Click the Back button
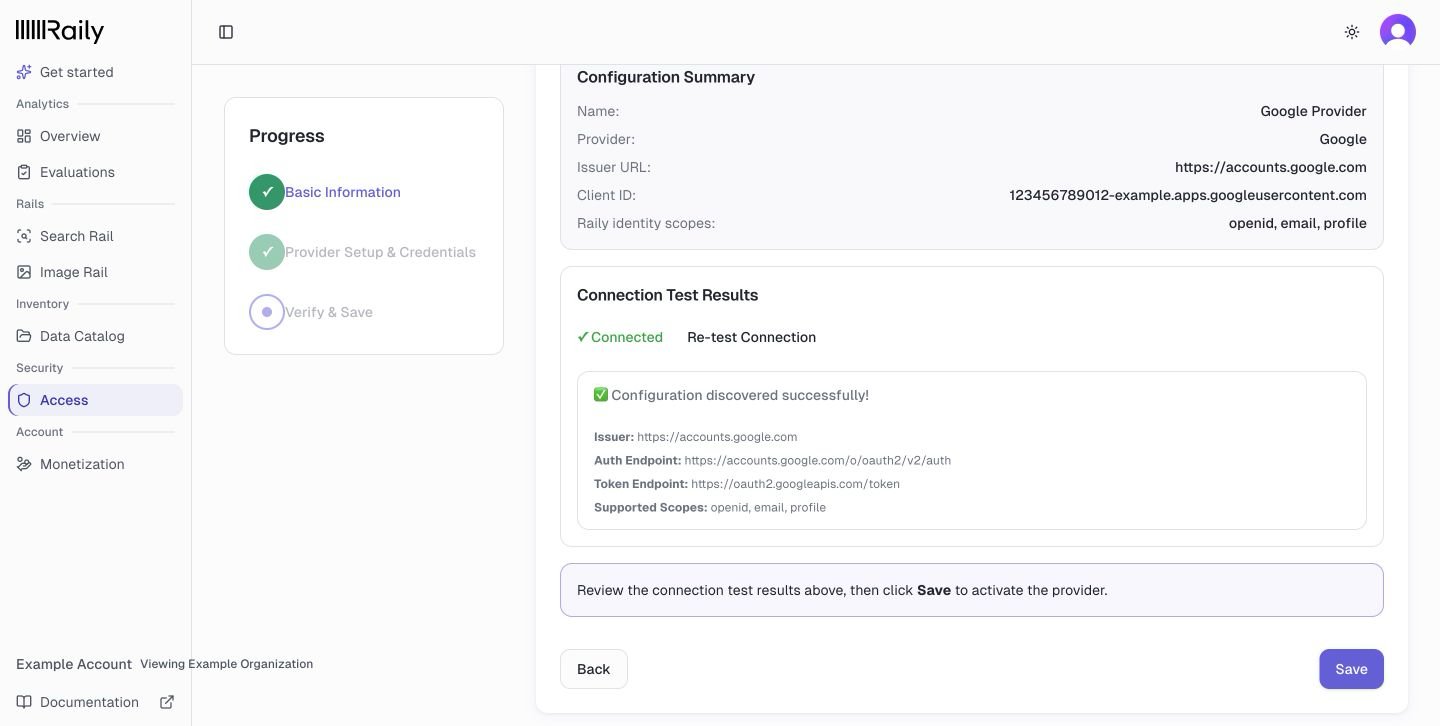The image size is (1440, 726). point(594,669)
